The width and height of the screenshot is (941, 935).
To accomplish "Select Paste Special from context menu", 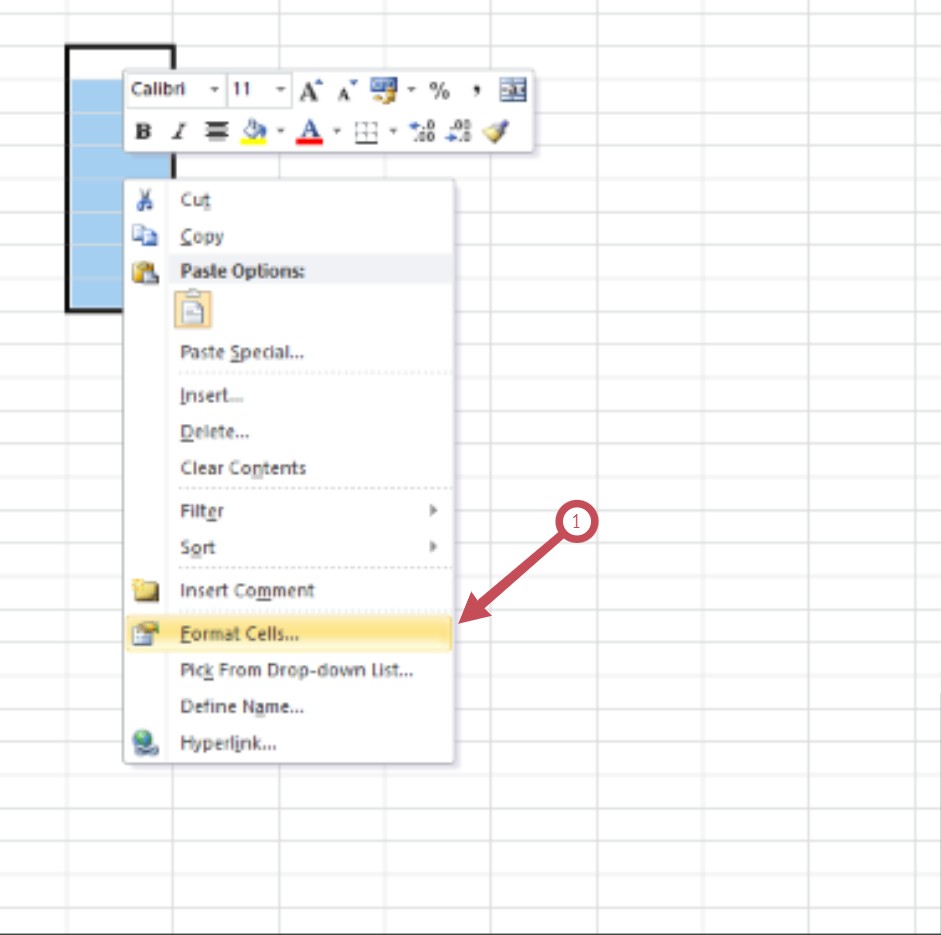I will [x=242, y=352].
